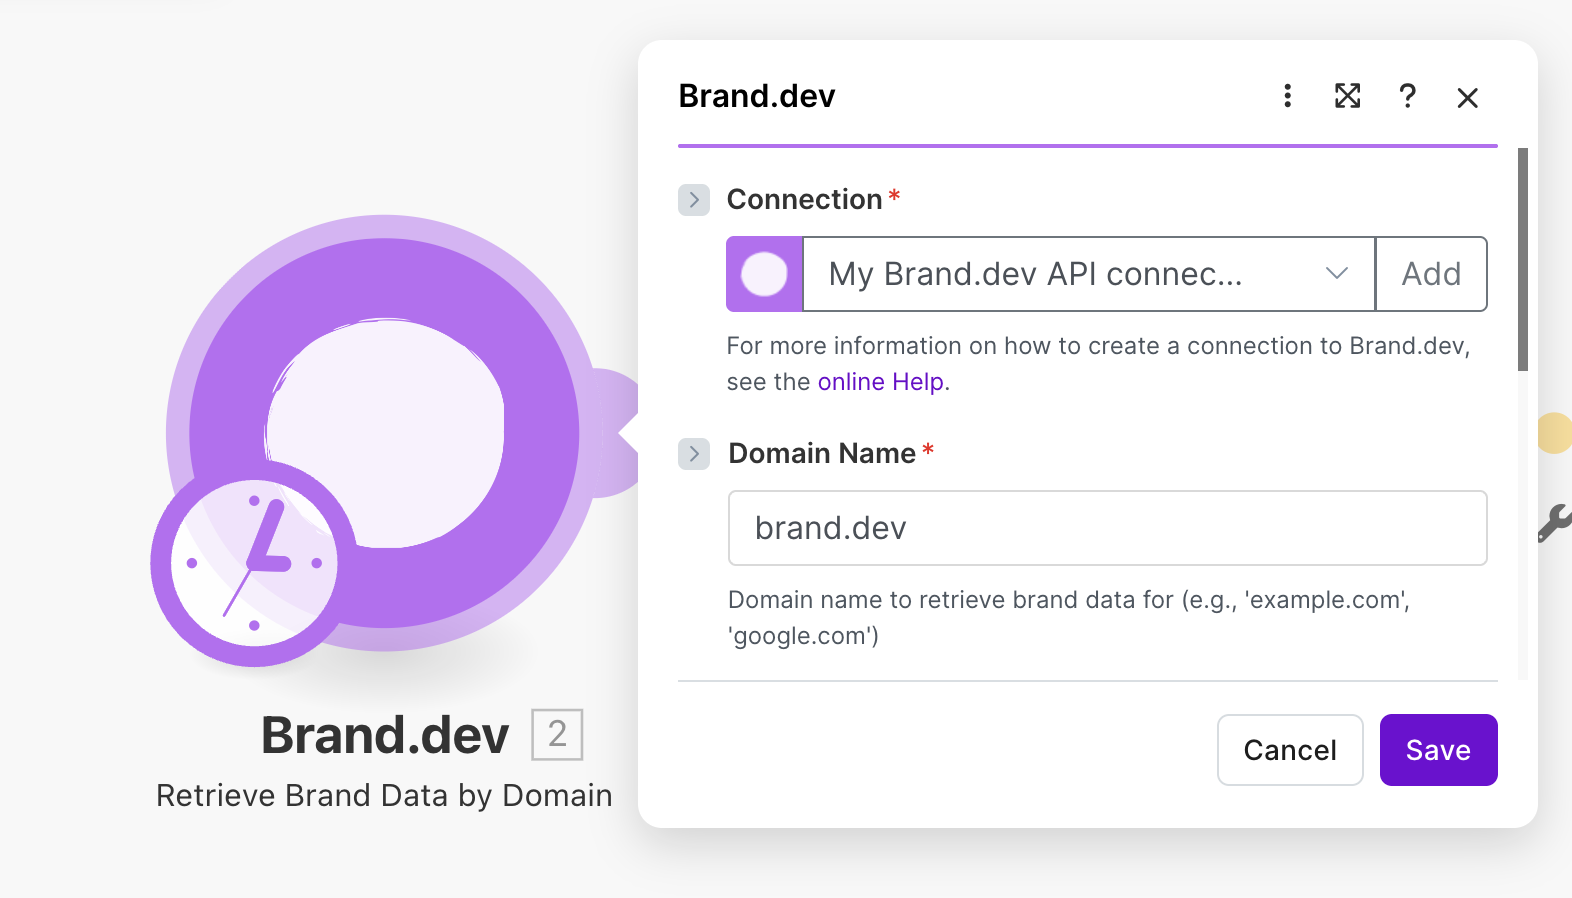
Task: Click the Brand.dev logo beside connection dropdown
Action: pyautogui.click(x=764, y=274)
